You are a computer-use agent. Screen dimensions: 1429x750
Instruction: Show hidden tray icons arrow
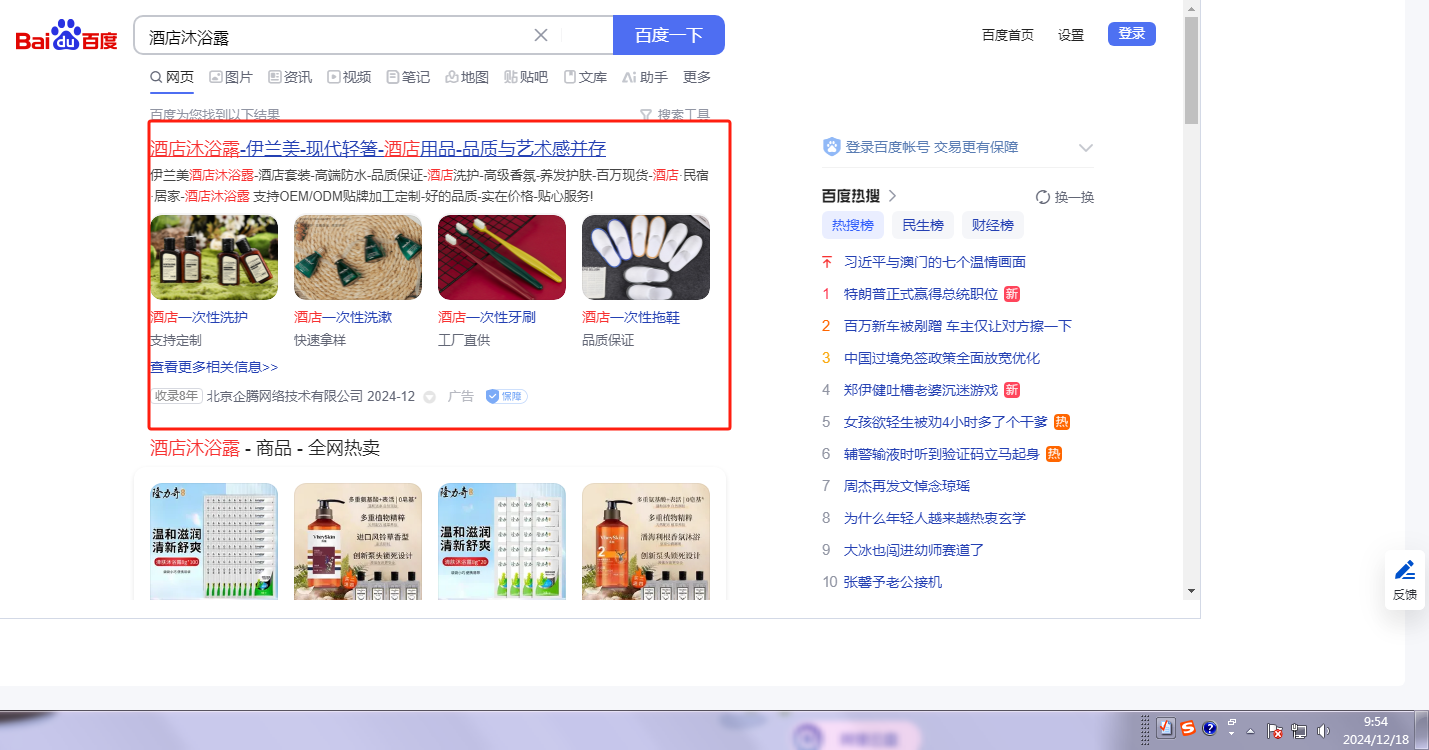point(1250,731)
